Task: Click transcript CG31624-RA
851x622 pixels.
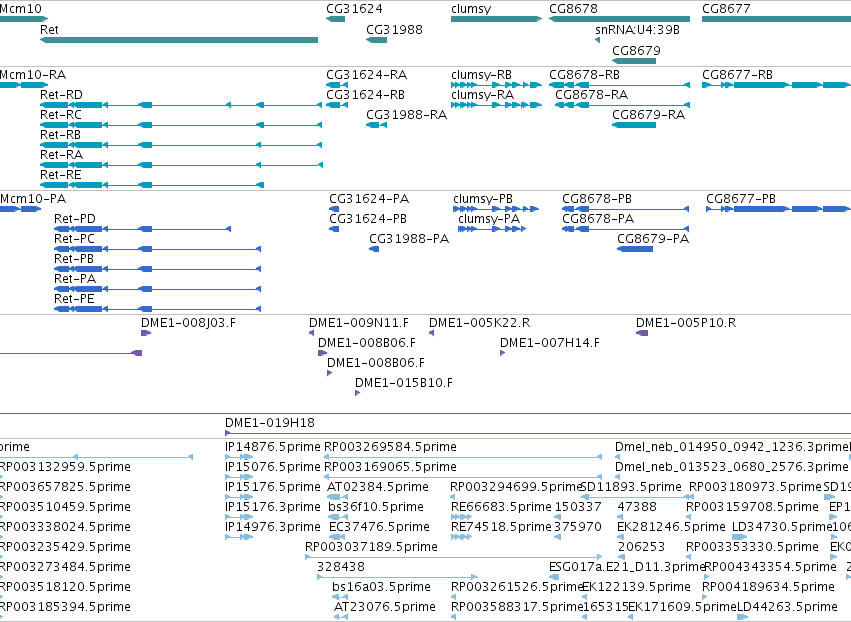Action: click(x=337, y=85)
